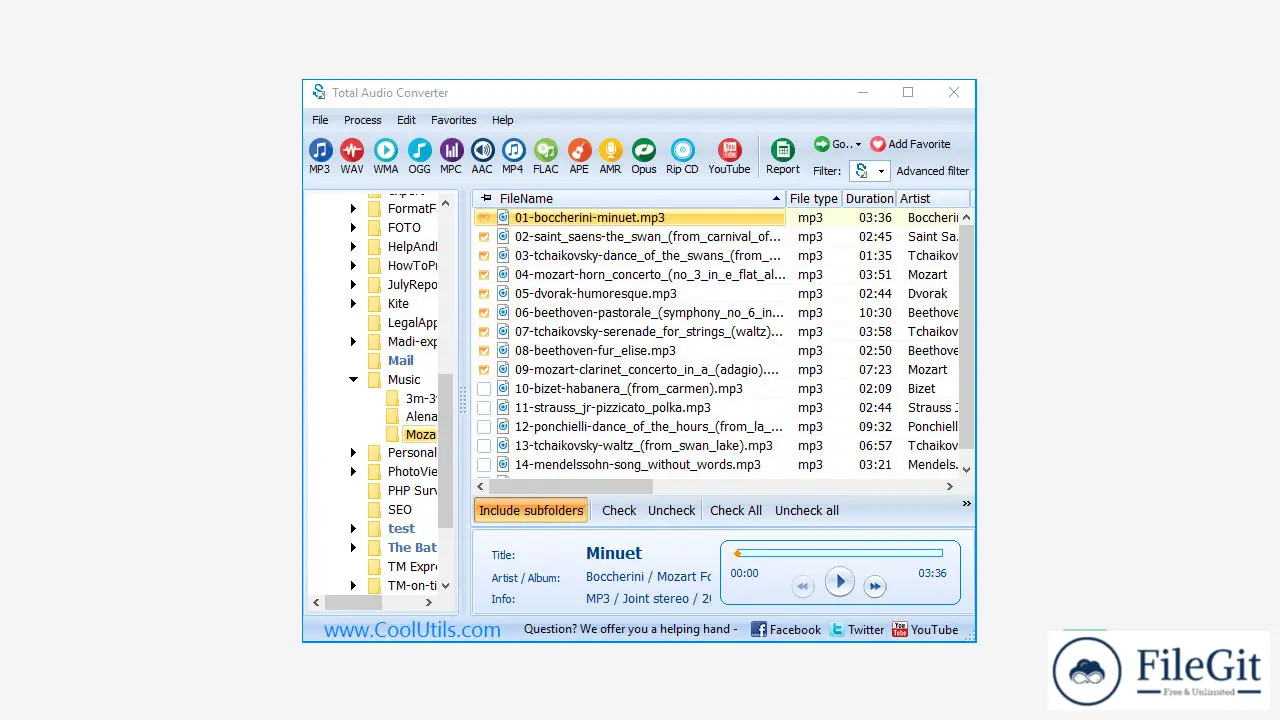Expand the Kite folder
Viewport: 1280px width, 720px height.
point(354,303)
